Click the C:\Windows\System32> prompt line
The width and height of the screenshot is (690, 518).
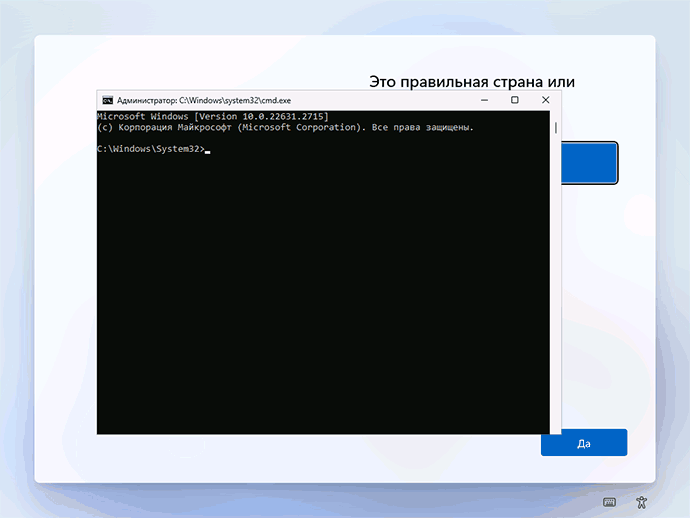[150, 149]
